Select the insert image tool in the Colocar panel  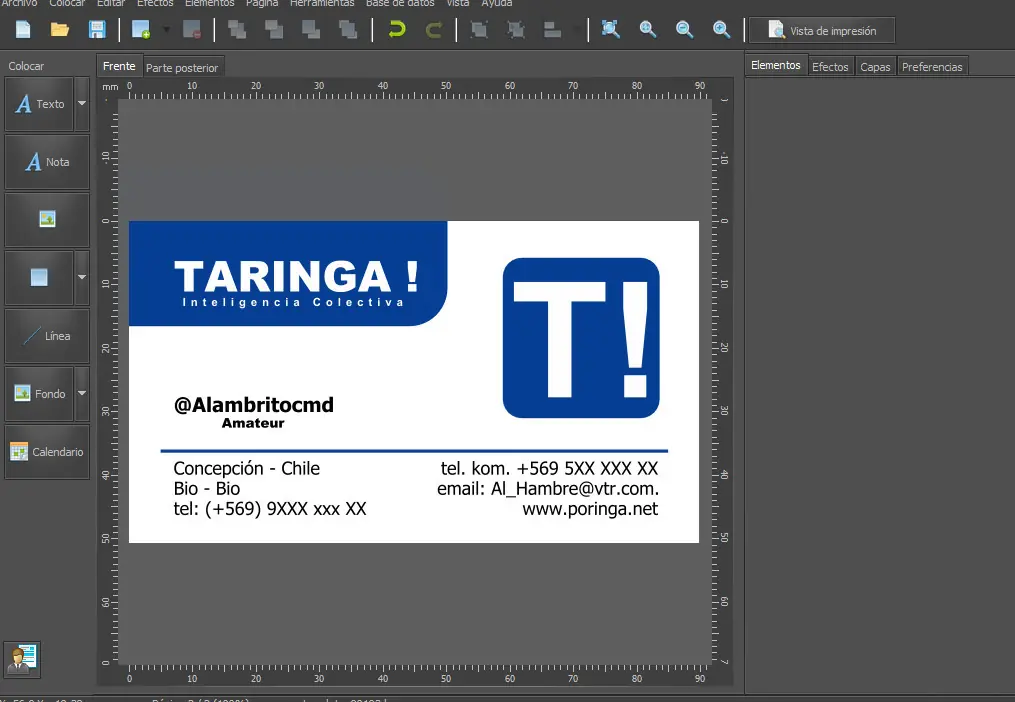coord(47,220)
